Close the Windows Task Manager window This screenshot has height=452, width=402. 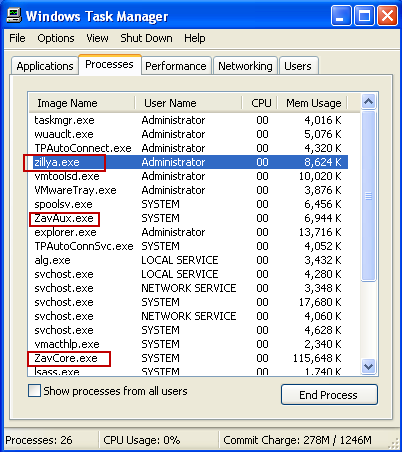(x=387, y=16)
